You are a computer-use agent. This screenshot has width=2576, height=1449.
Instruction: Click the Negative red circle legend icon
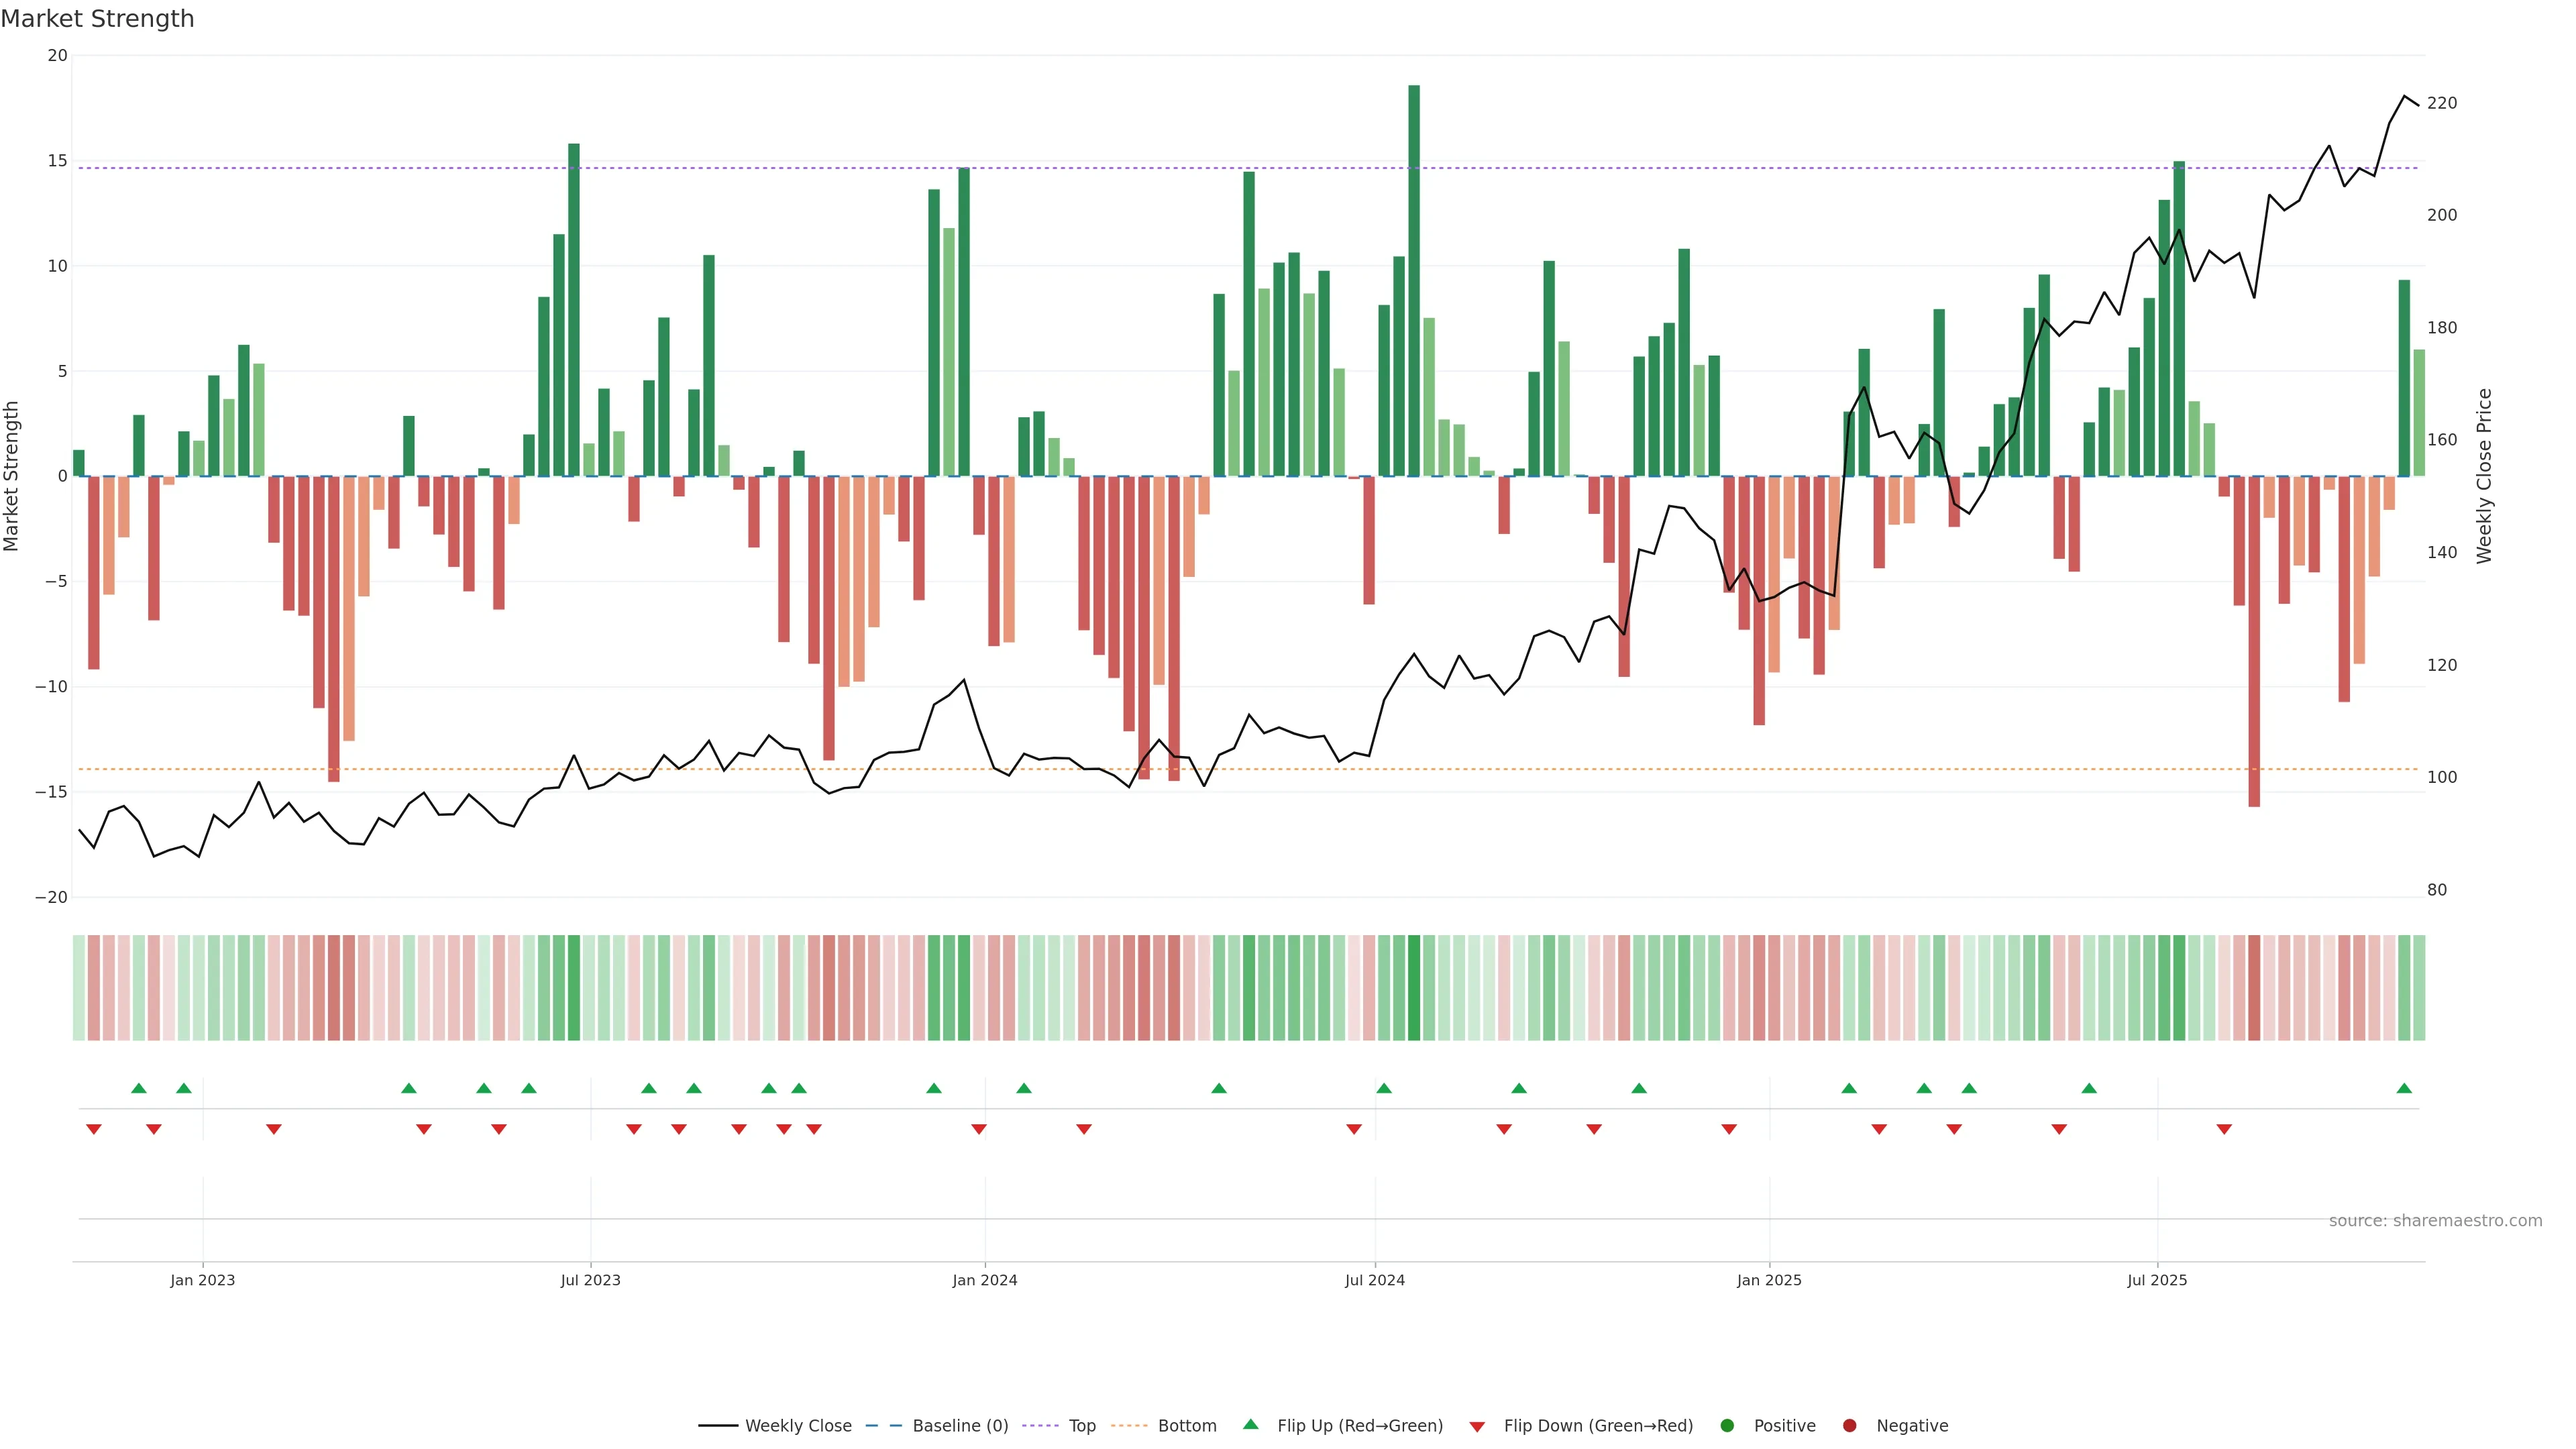[x=1849, y=1426]
